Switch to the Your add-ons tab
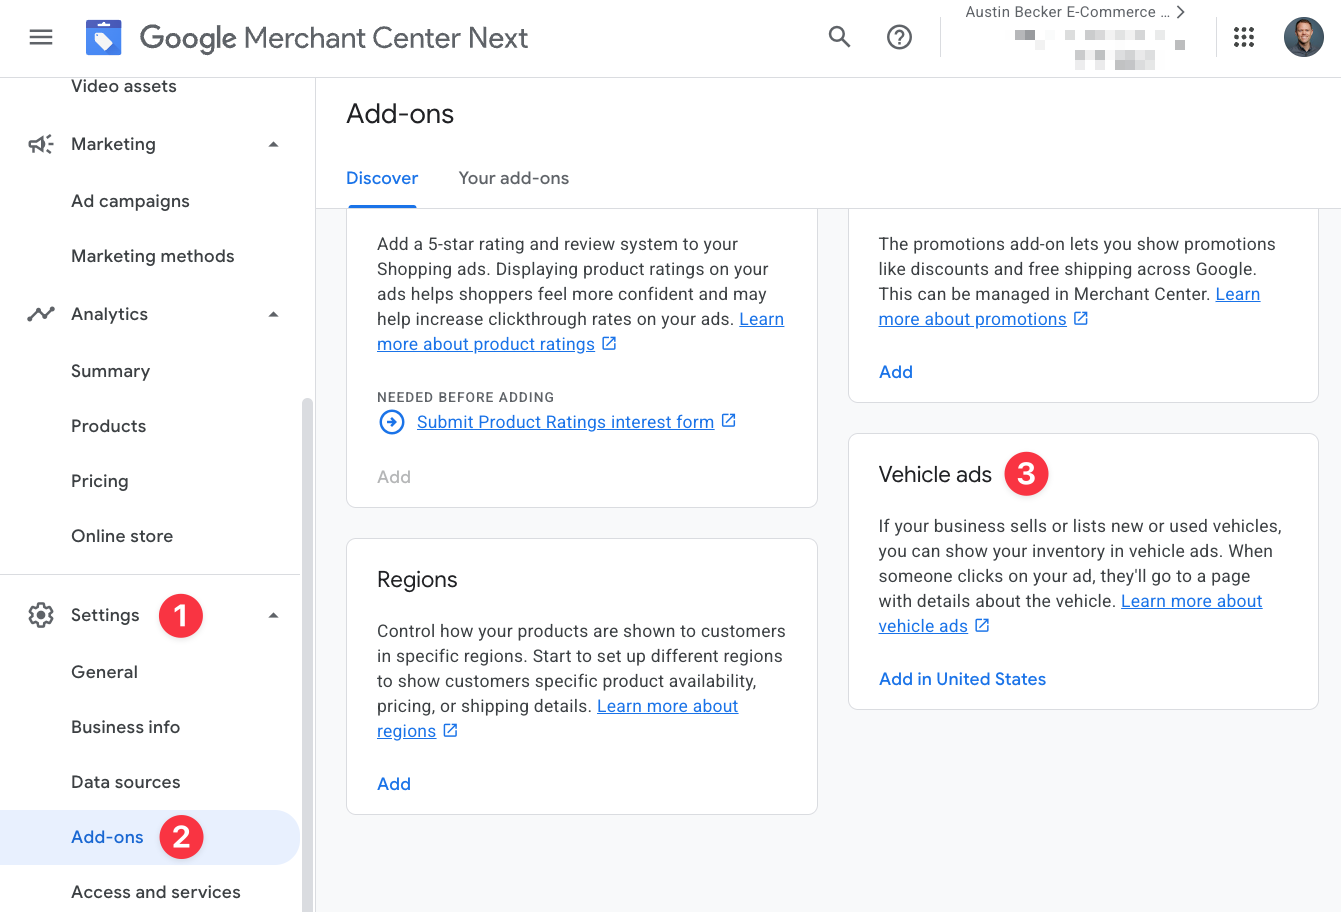The width and height of the screenshot is (1341, 912). (x=514, y=178)
